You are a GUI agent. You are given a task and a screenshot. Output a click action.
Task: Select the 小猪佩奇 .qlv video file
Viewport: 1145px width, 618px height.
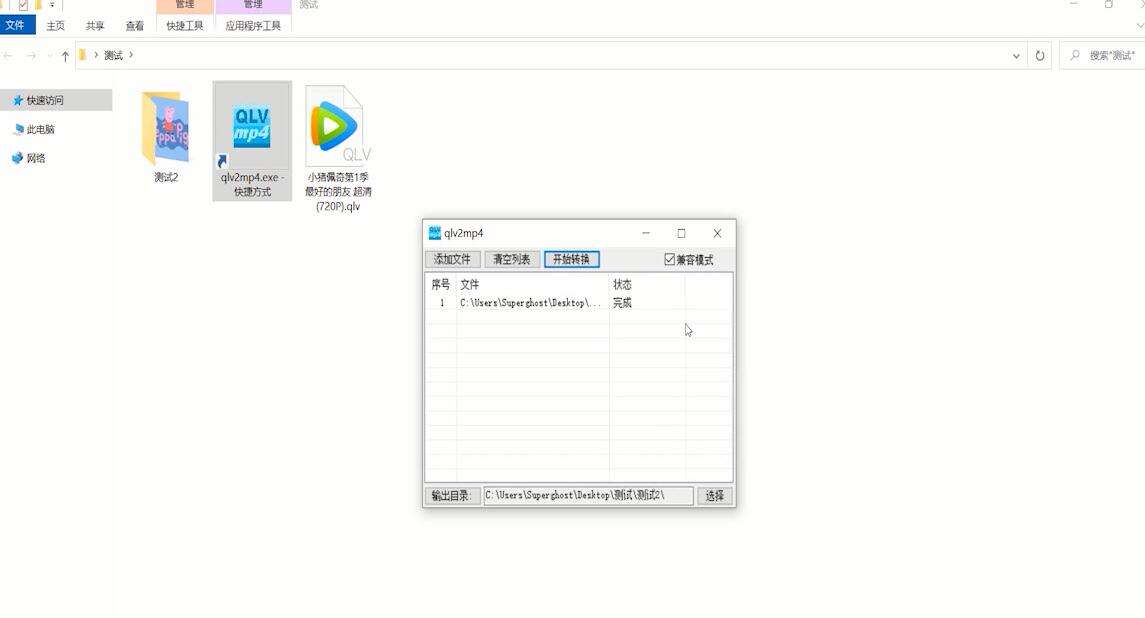[x=338, y=130]
